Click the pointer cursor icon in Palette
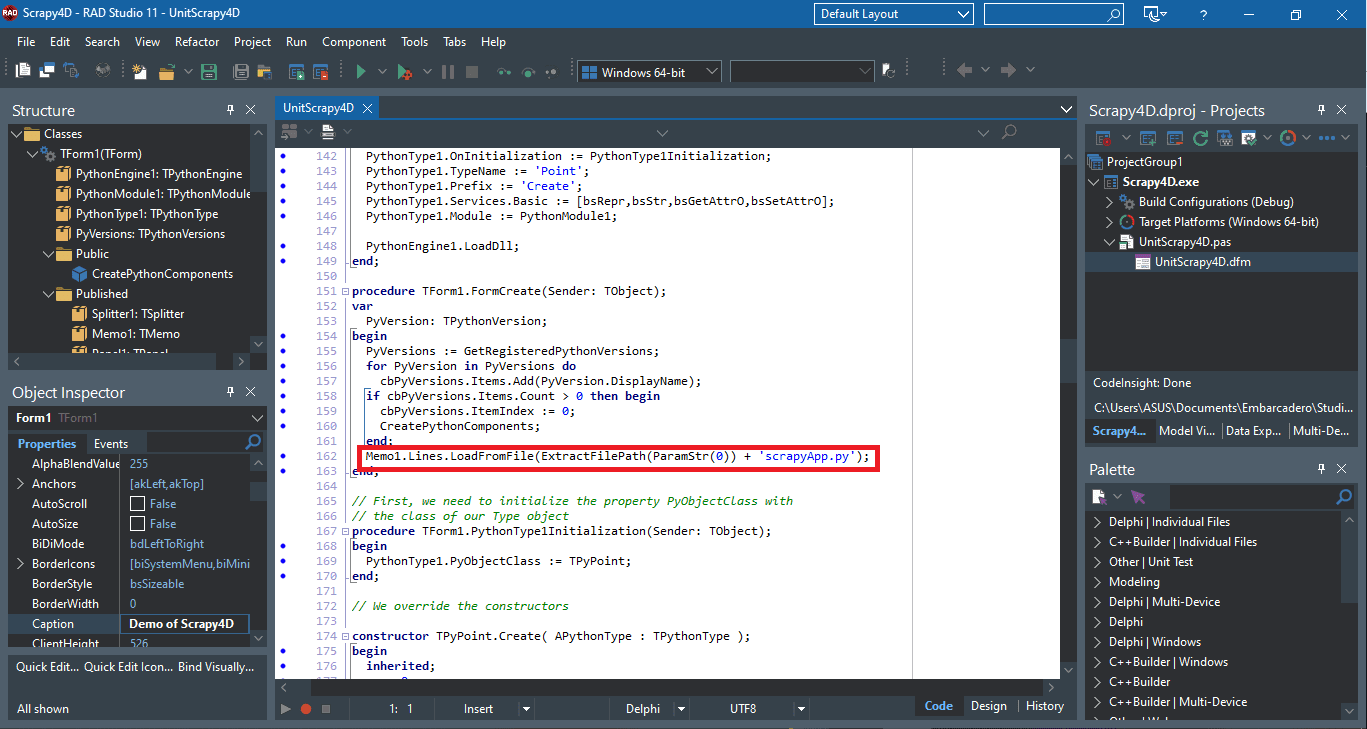 coord(1138,497)
